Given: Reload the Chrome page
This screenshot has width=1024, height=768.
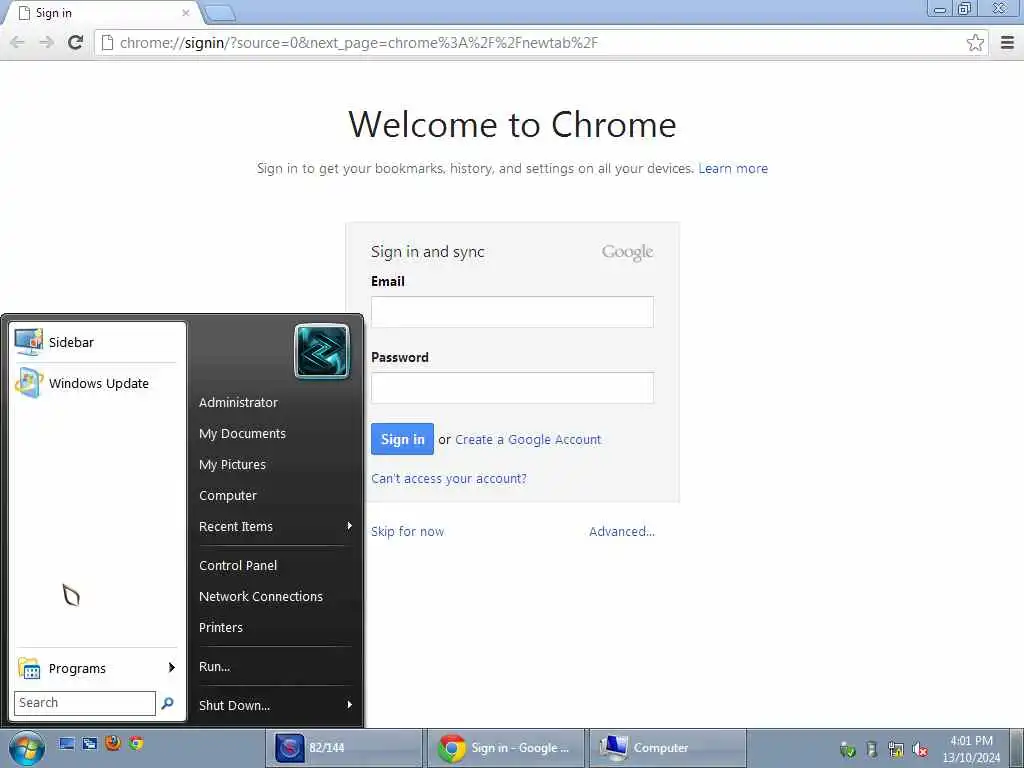Looking at the screenshot, I should pyautogui.click(x=76, y=42).
